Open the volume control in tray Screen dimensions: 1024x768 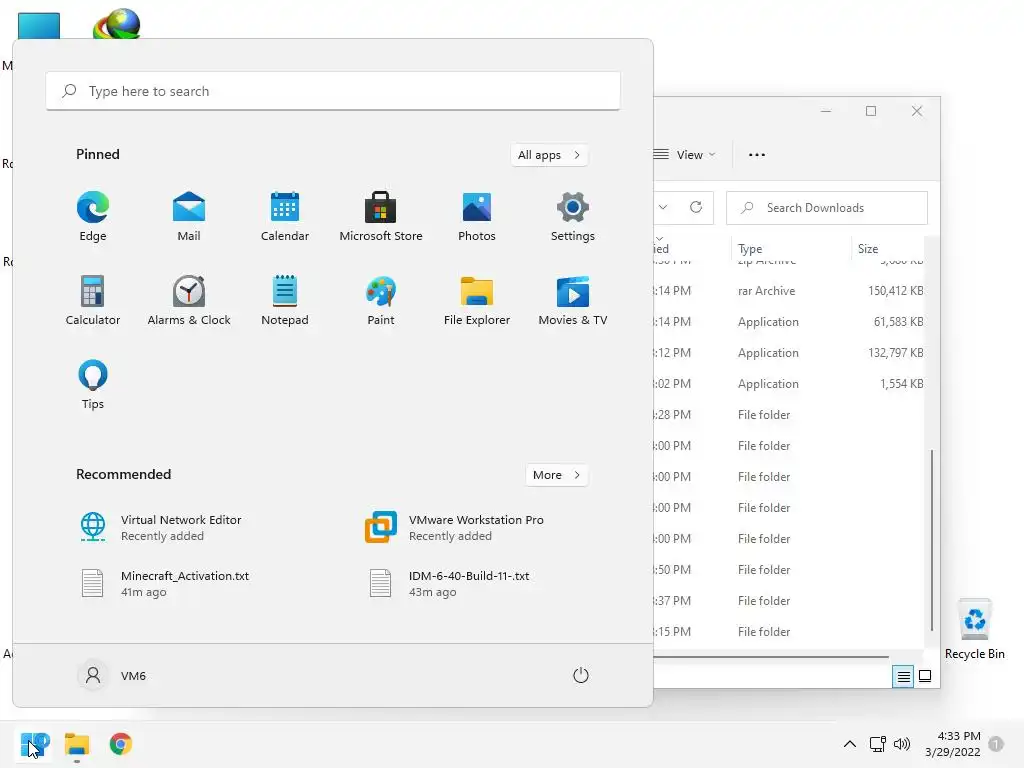click(x=902, y=744)
